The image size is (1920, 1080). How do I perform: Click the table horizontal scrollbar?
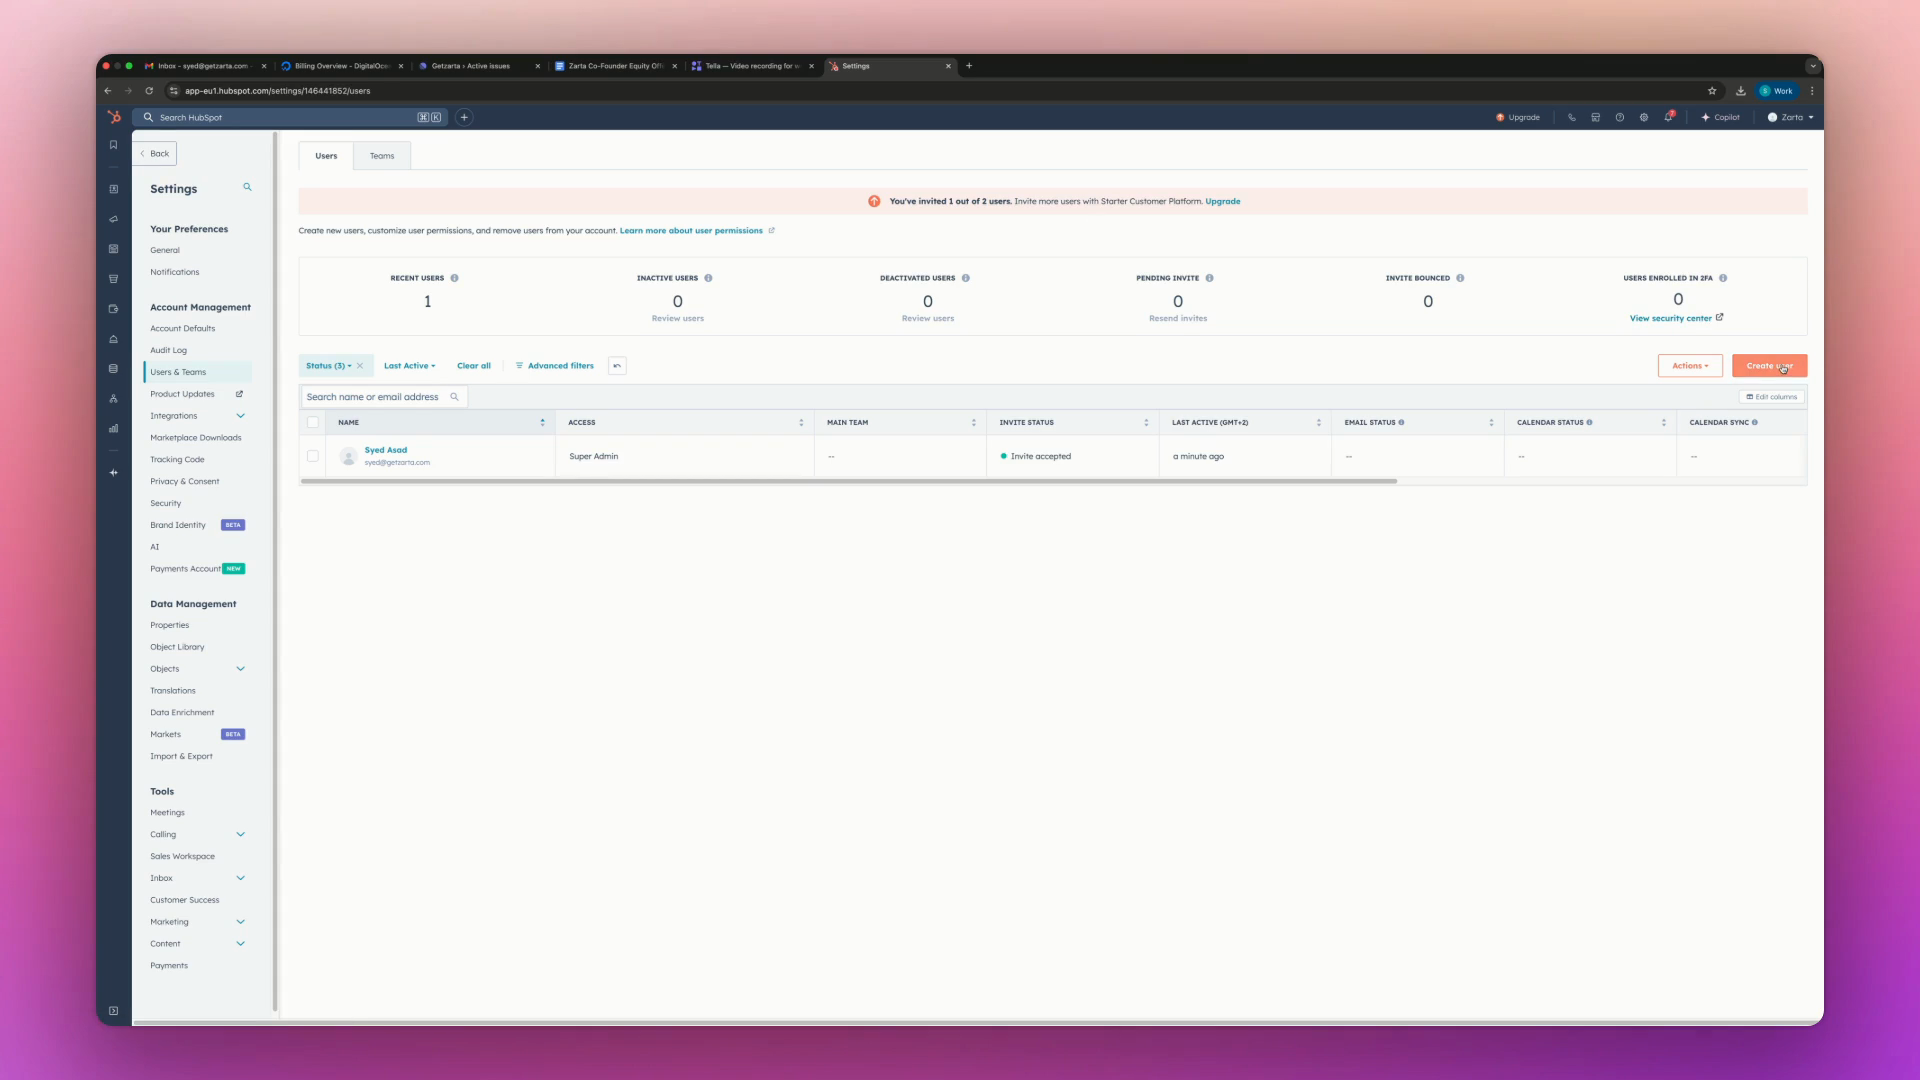pyautogui.click(x=848, y=481)
